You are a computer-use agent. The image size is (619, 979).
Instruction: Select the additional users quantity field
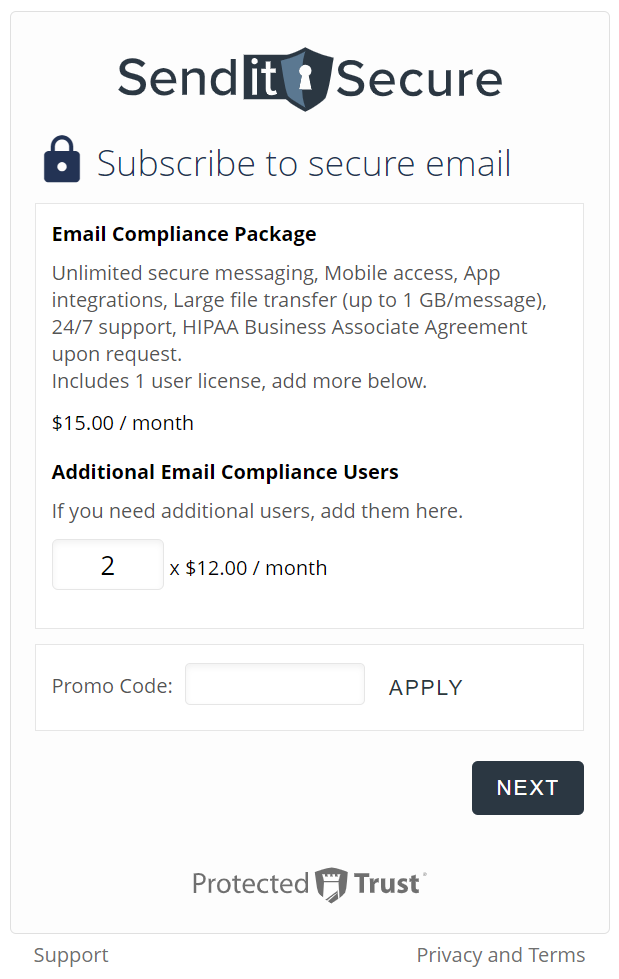coord(107,564)
